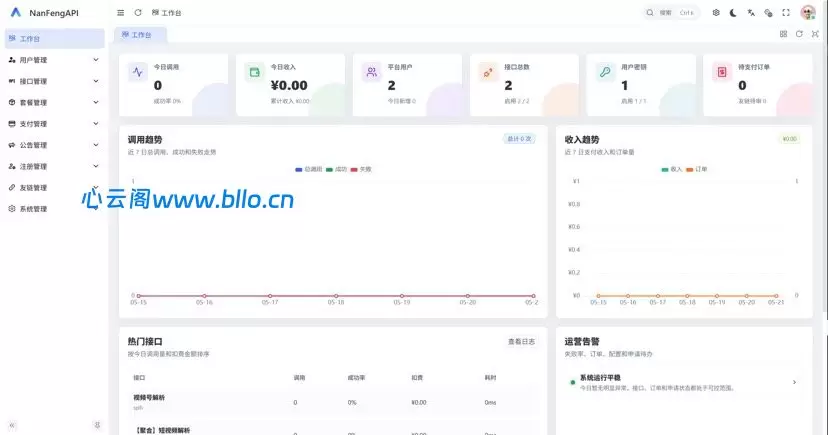Open the user avatar menu
This screenshot has height=435, width=828.
(x=808, y=13)
